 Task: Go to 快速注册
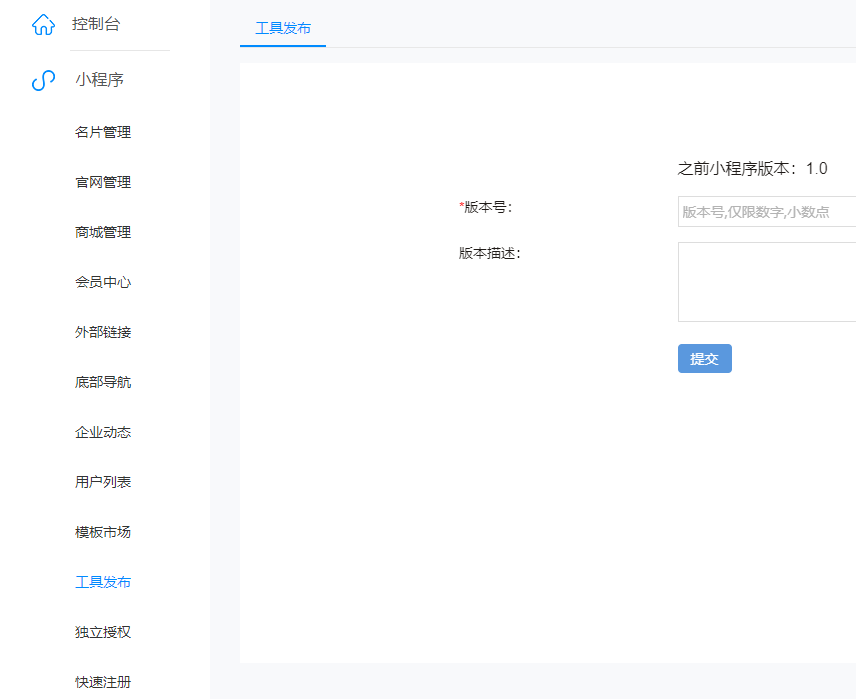103,682
